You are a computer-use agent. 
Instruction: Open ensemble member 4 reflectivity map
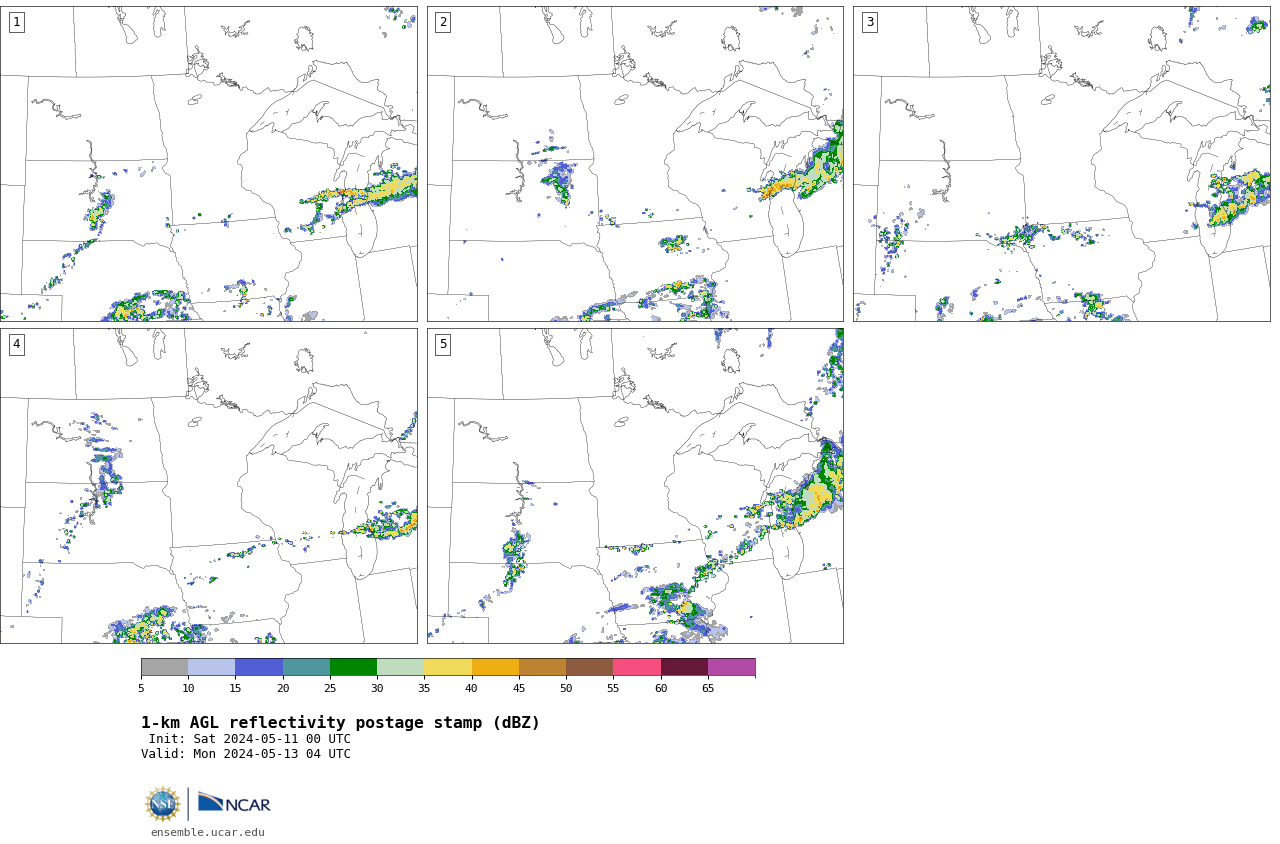tap(208, 486)
